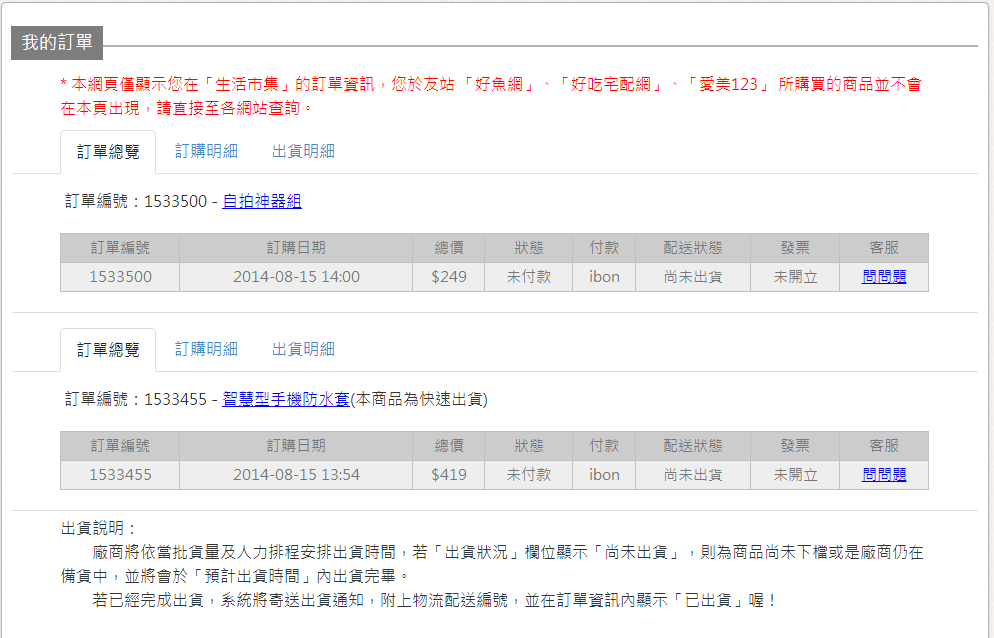This screenshot has height=638, width=994.
Task: Click the $249 total price cell
Action: [x=449, y=277]
